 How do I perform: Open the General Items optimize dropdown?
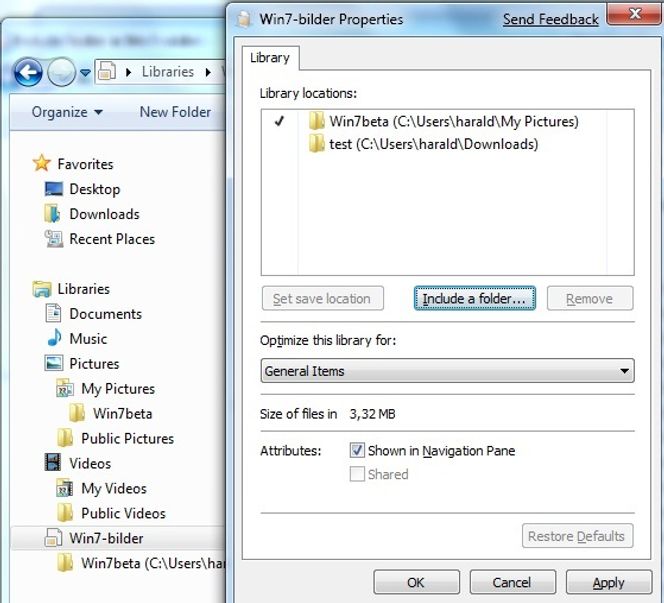[448, 371]
